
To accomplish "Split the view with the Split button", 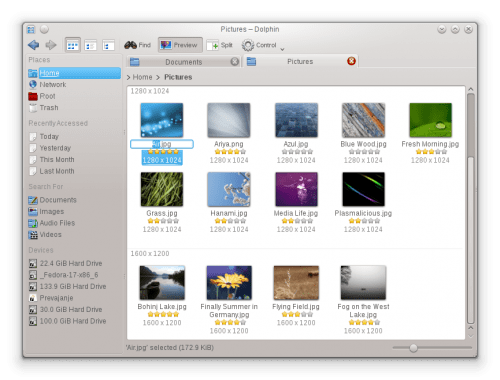I will click(219, 45).
